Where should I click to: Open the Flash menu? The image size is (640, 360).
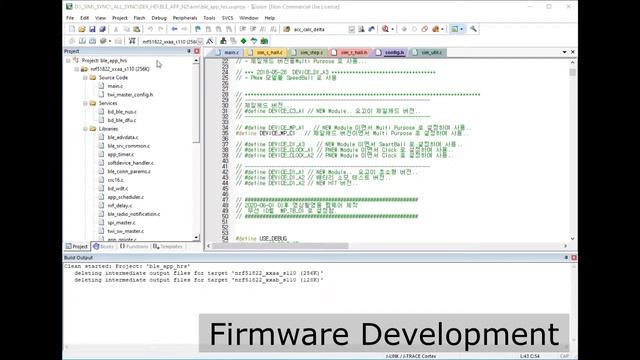point(139,18)
